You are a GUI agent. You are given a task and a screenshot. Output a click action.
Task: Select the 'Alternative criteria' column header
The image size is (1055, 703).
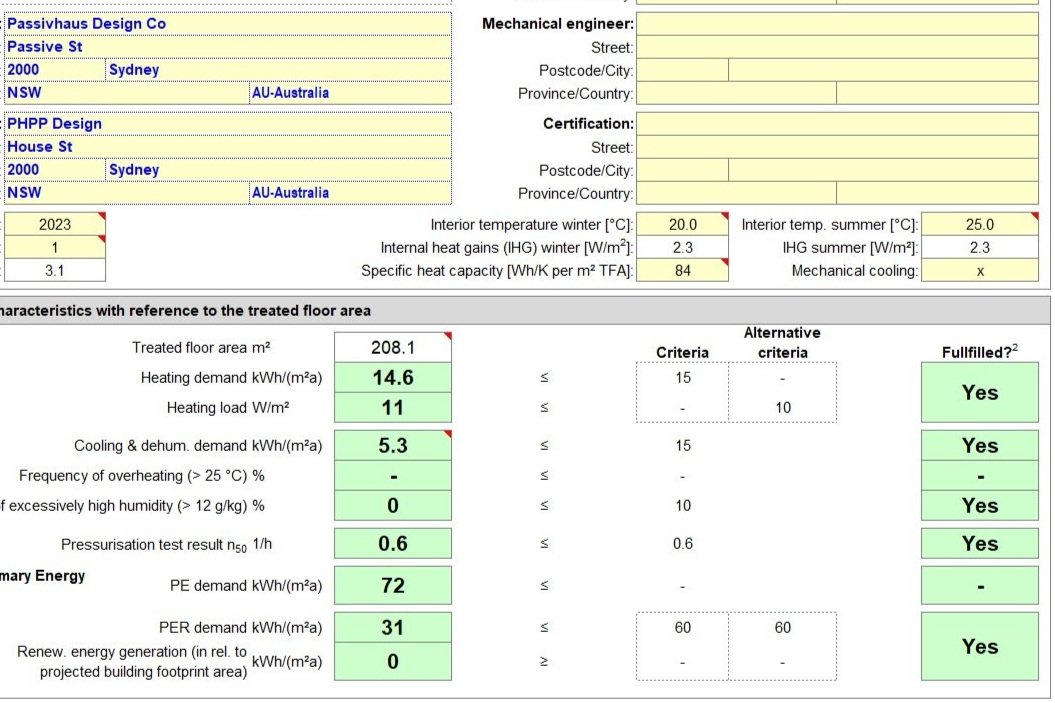[783, 342]
